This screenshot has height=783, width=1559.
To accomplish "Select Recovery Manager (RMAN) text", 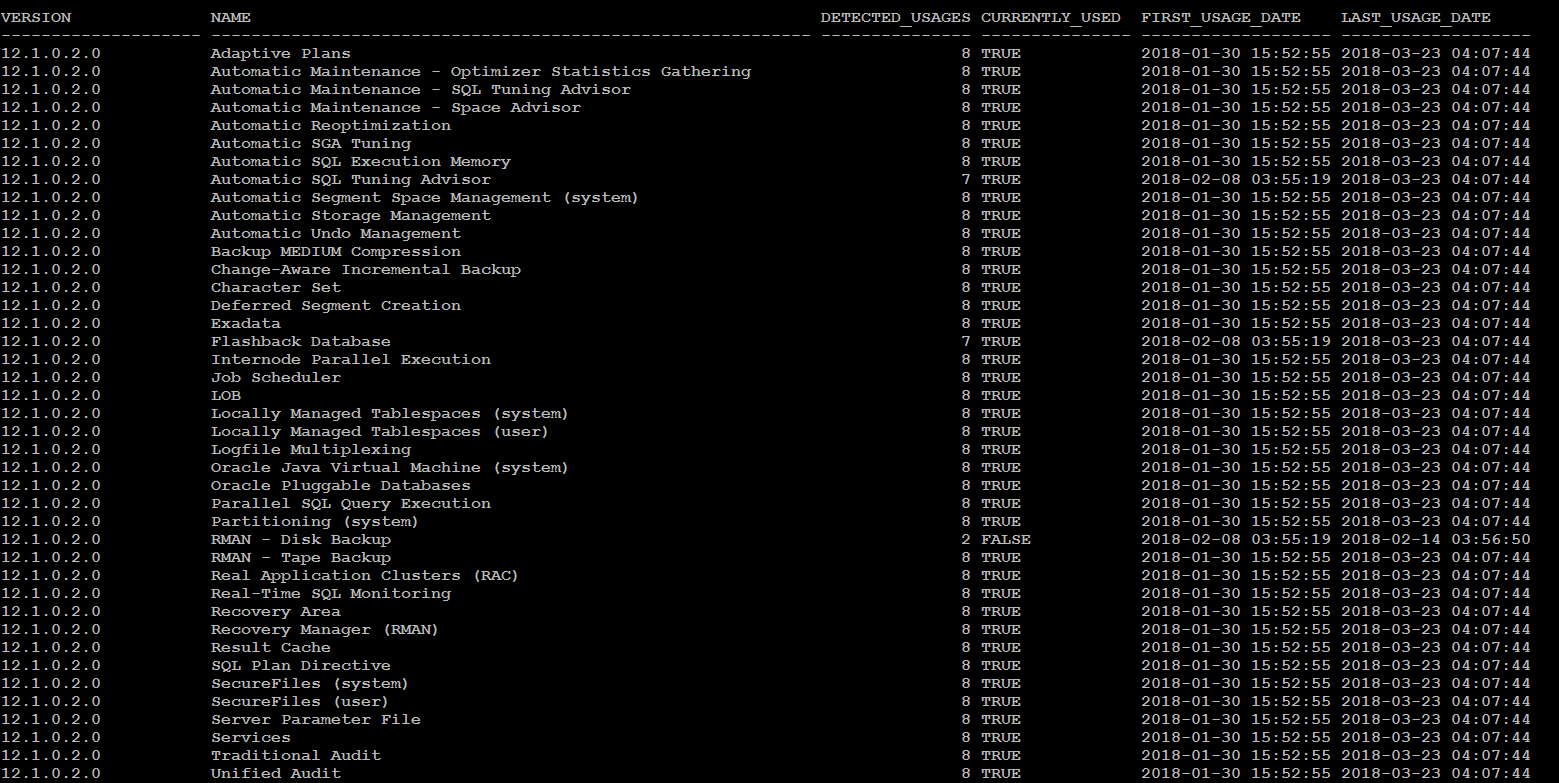I will tap(325, 629).
